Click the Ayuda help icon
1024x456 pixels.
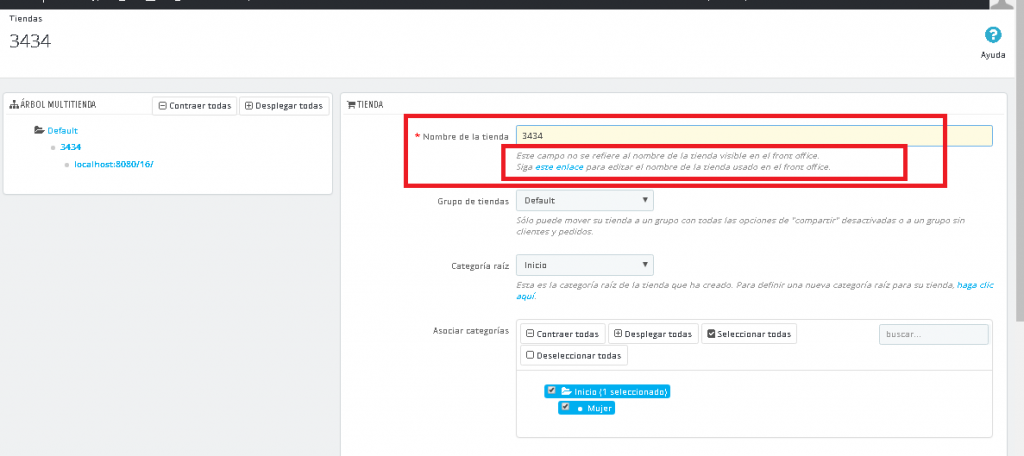pyautogui.click(x=993, y=35)
